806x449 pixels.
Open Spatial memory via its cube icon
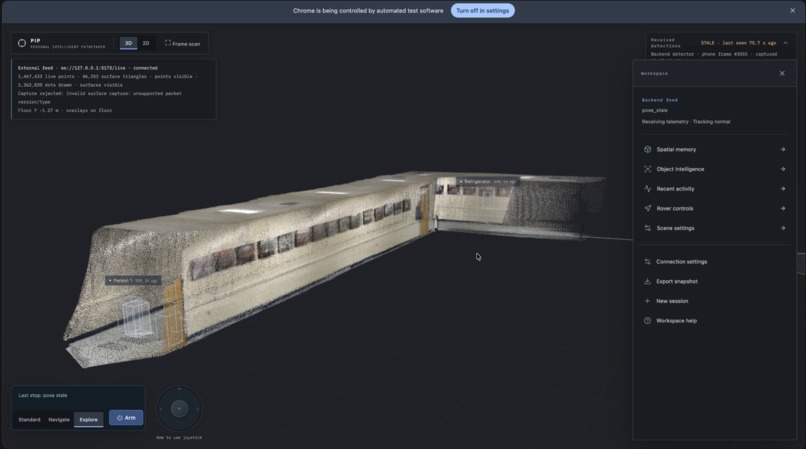pyautogui.click(x=647, y=150)
